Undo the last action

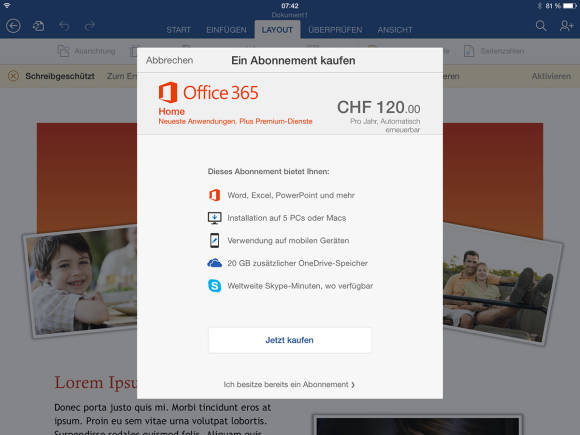[64, 26]
